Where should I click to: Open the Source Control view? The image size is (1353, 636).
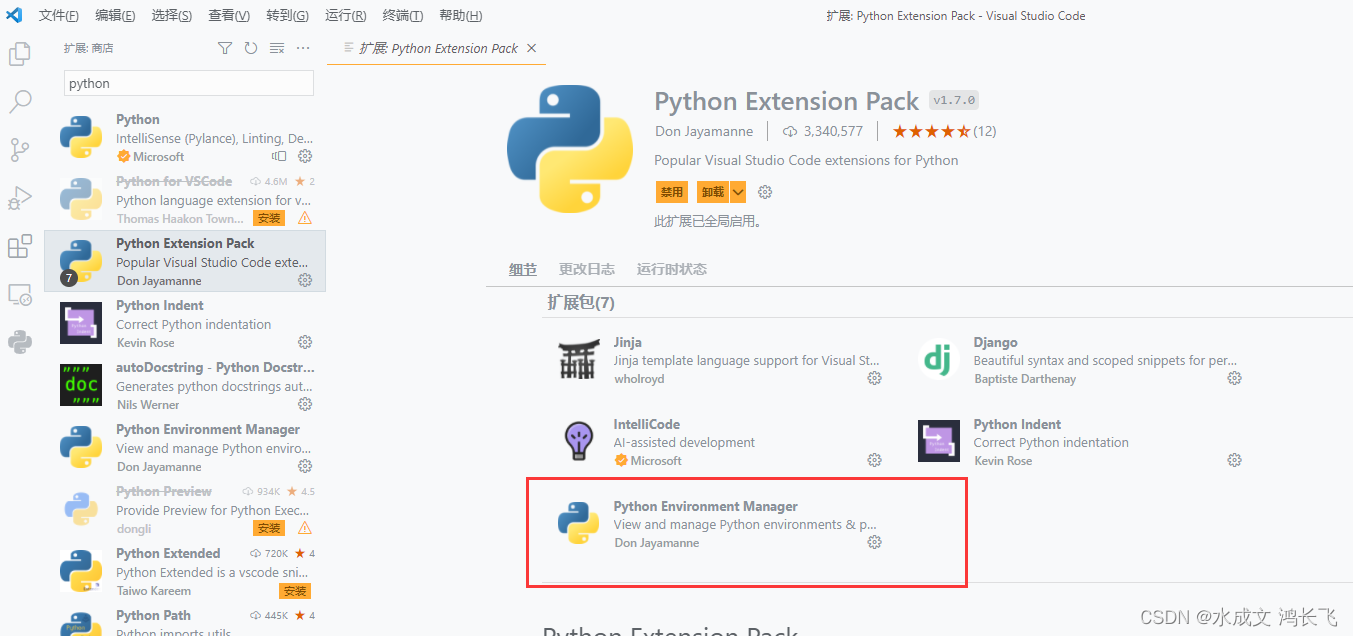(x=20, y=150)
